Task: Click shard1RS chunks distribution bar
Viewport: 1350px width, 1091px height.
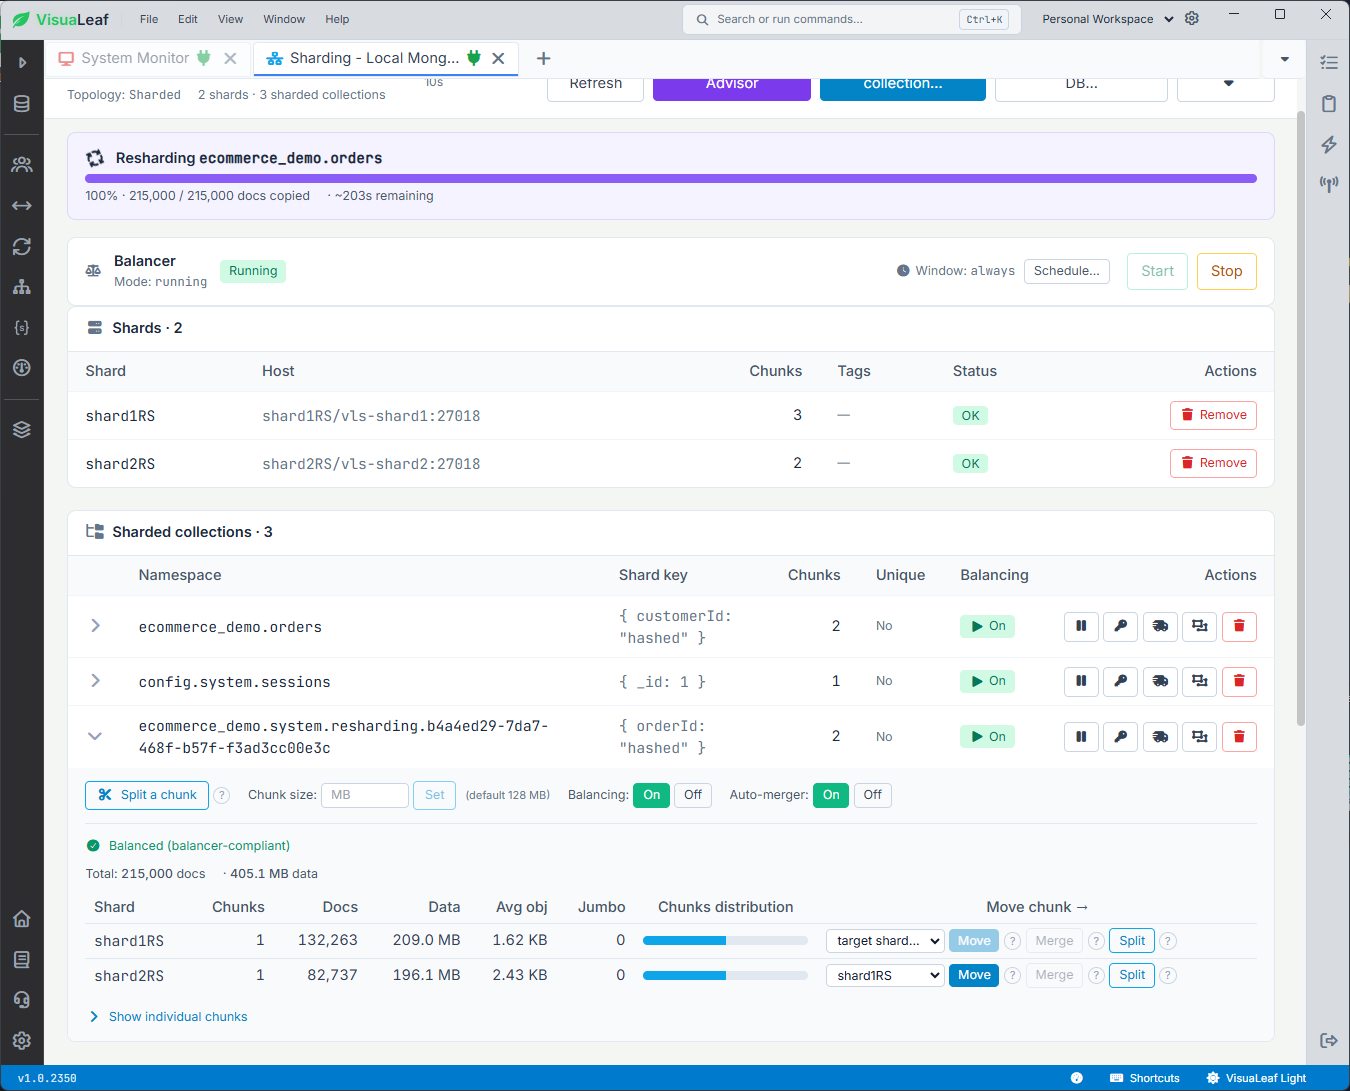Action: tap(725, 941)
